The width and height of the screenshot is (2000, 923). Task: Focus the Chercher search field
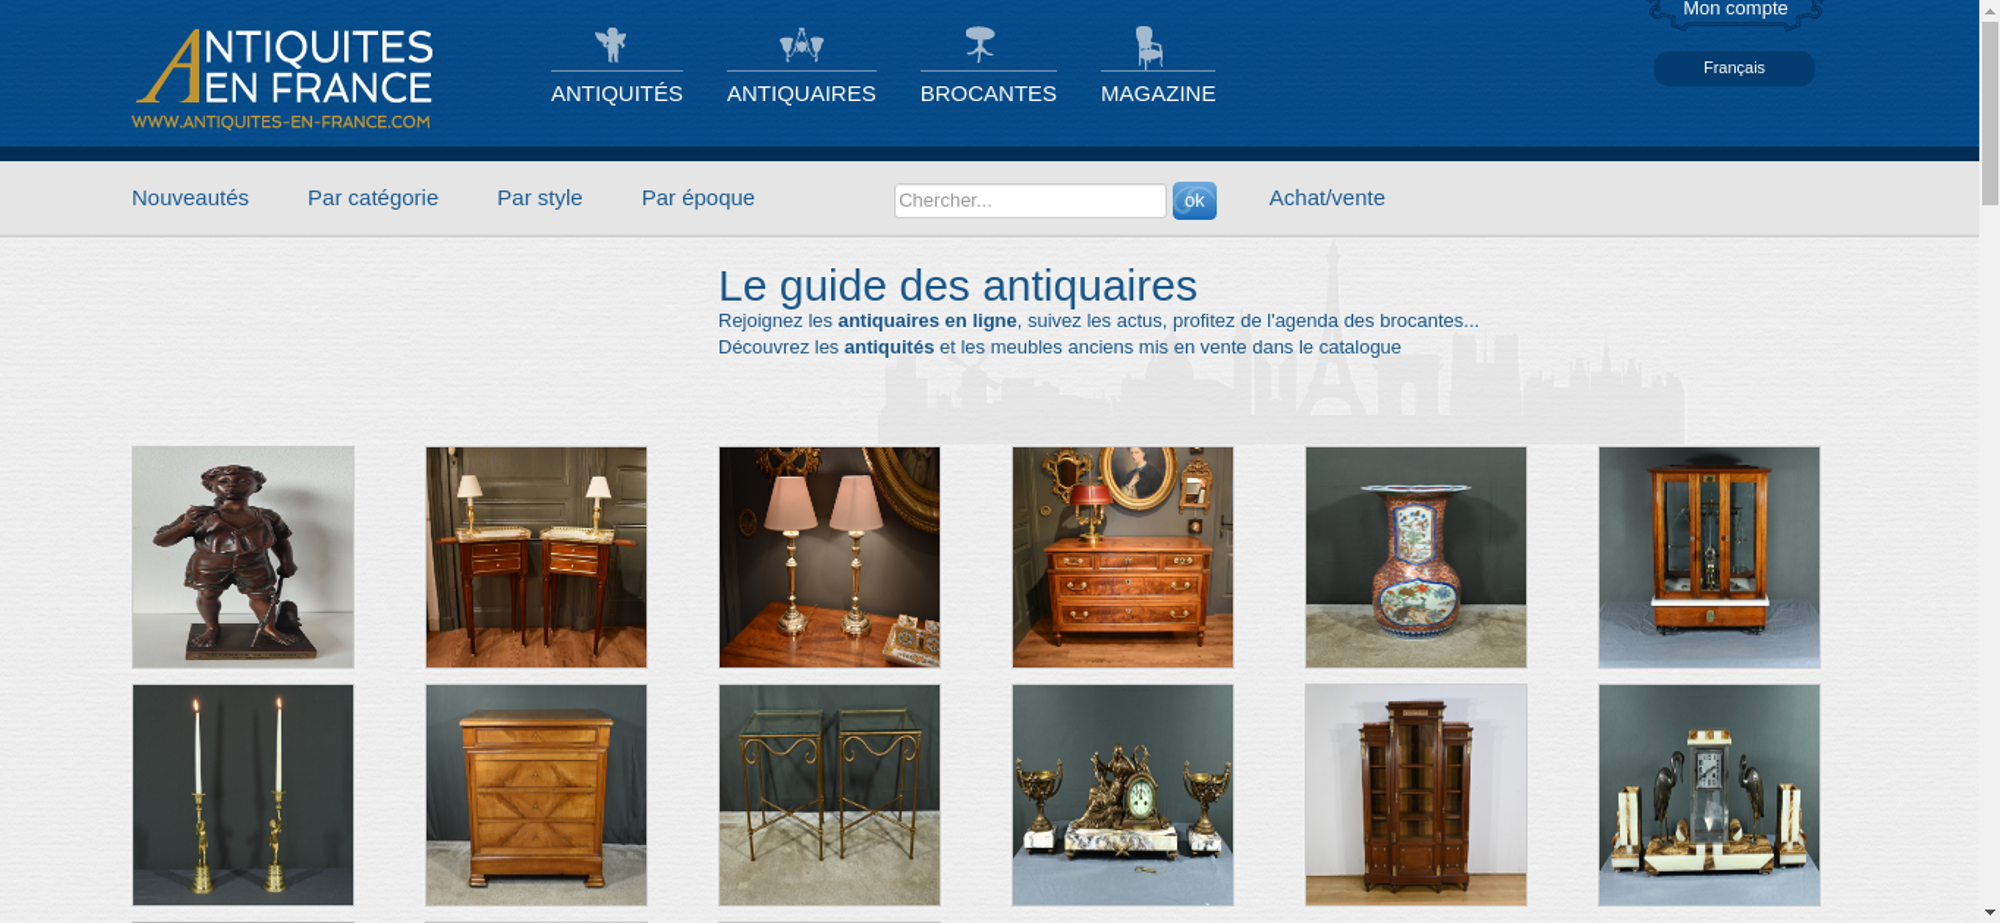point(1030,201)
